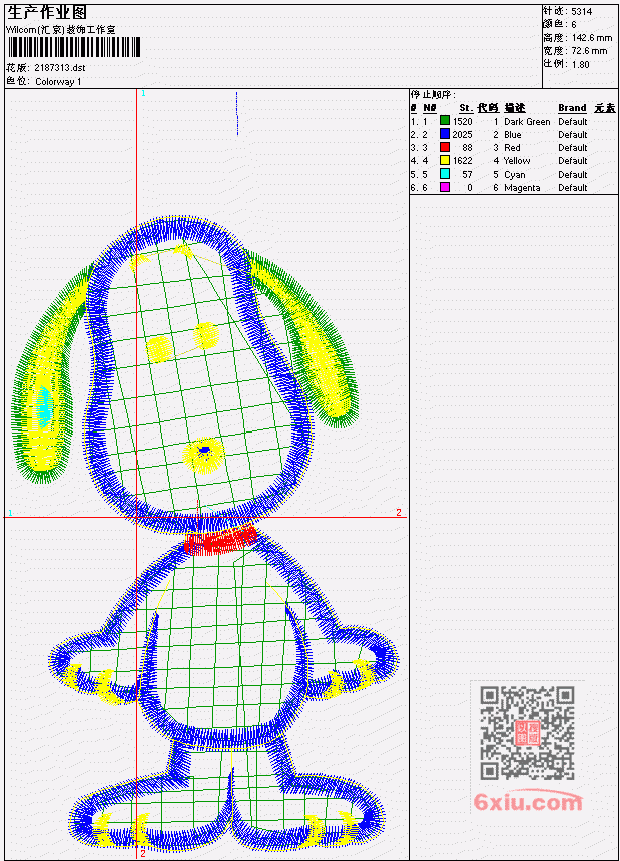Click red axis marker '2' at right
The image size is (620, 861).
click(399, 512)
